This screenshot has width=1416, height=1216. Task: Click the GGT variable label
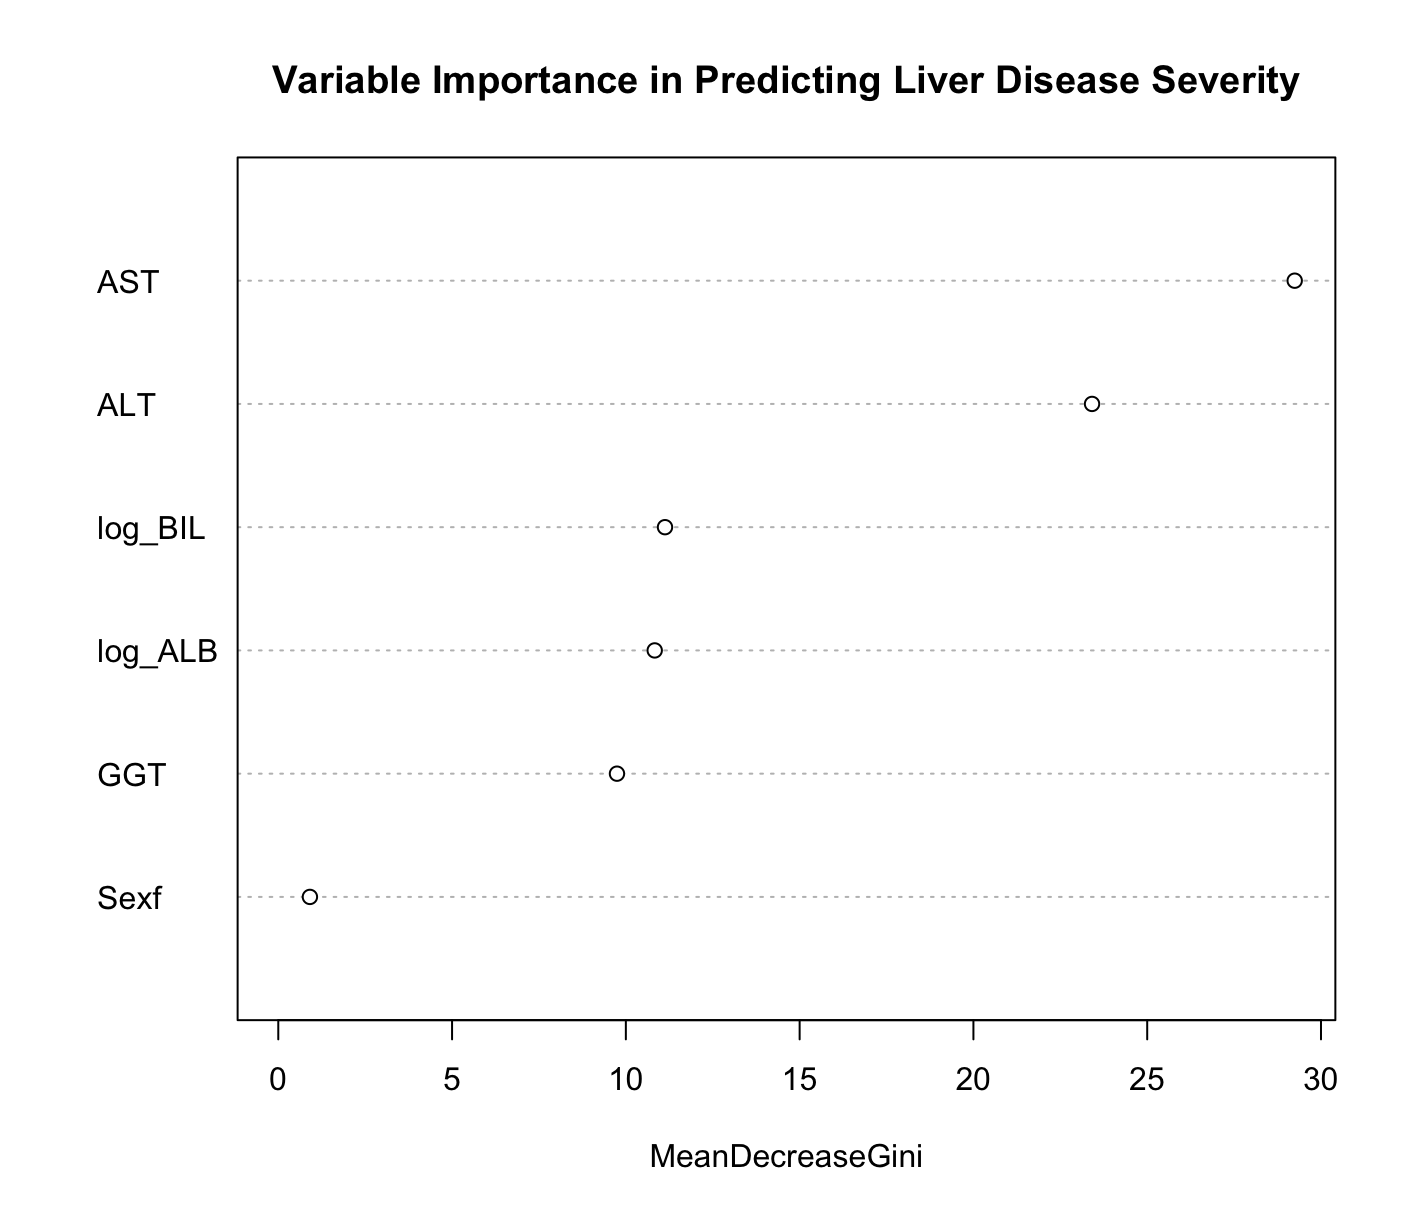pos(131,775)
